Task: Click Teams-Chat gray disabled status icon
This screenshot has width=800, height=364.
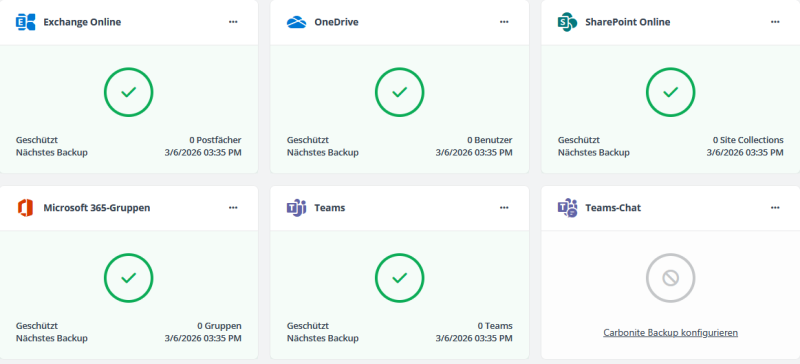Action: point(670,278)
